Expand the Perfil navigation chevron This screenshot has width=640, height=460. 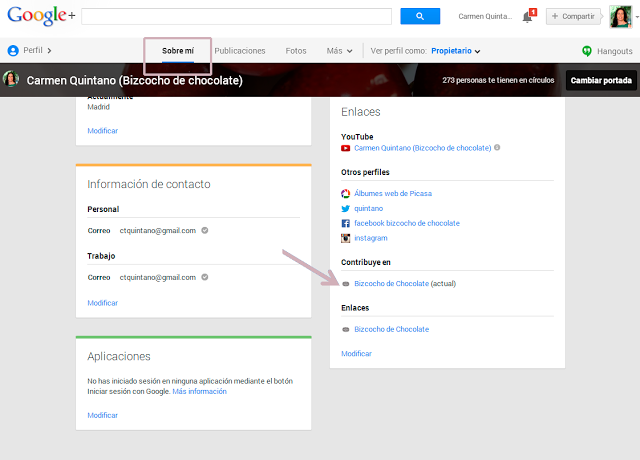[49, 51]
